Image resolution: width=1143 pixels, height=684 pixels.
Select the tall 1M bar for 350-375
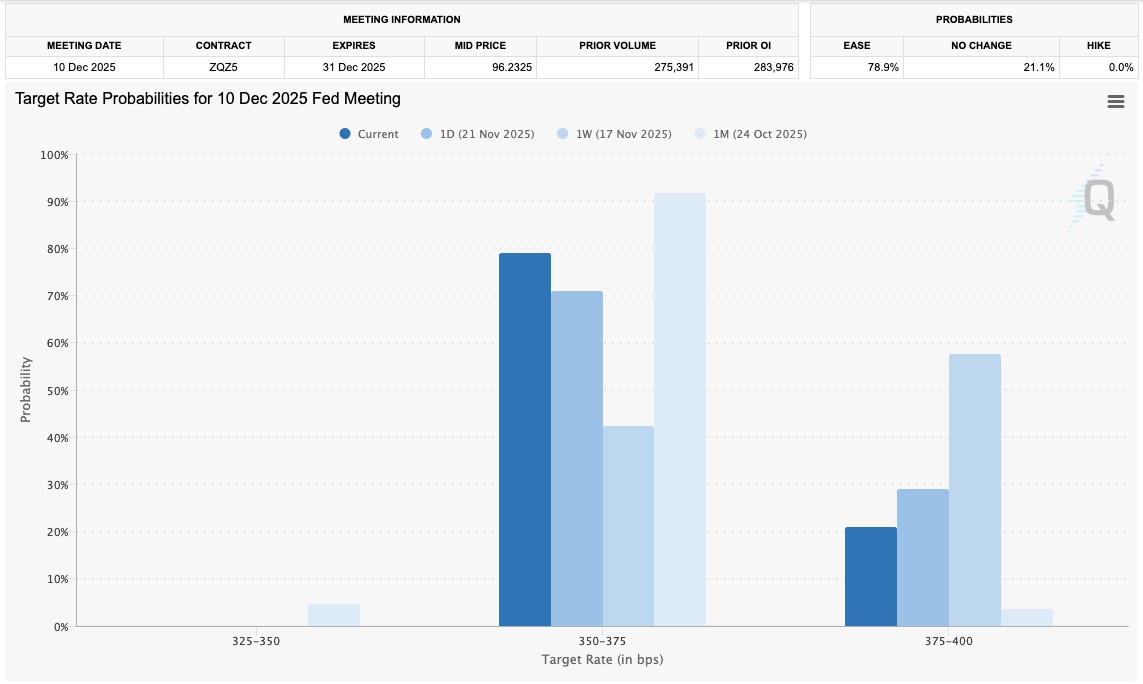tap(679, 410)
